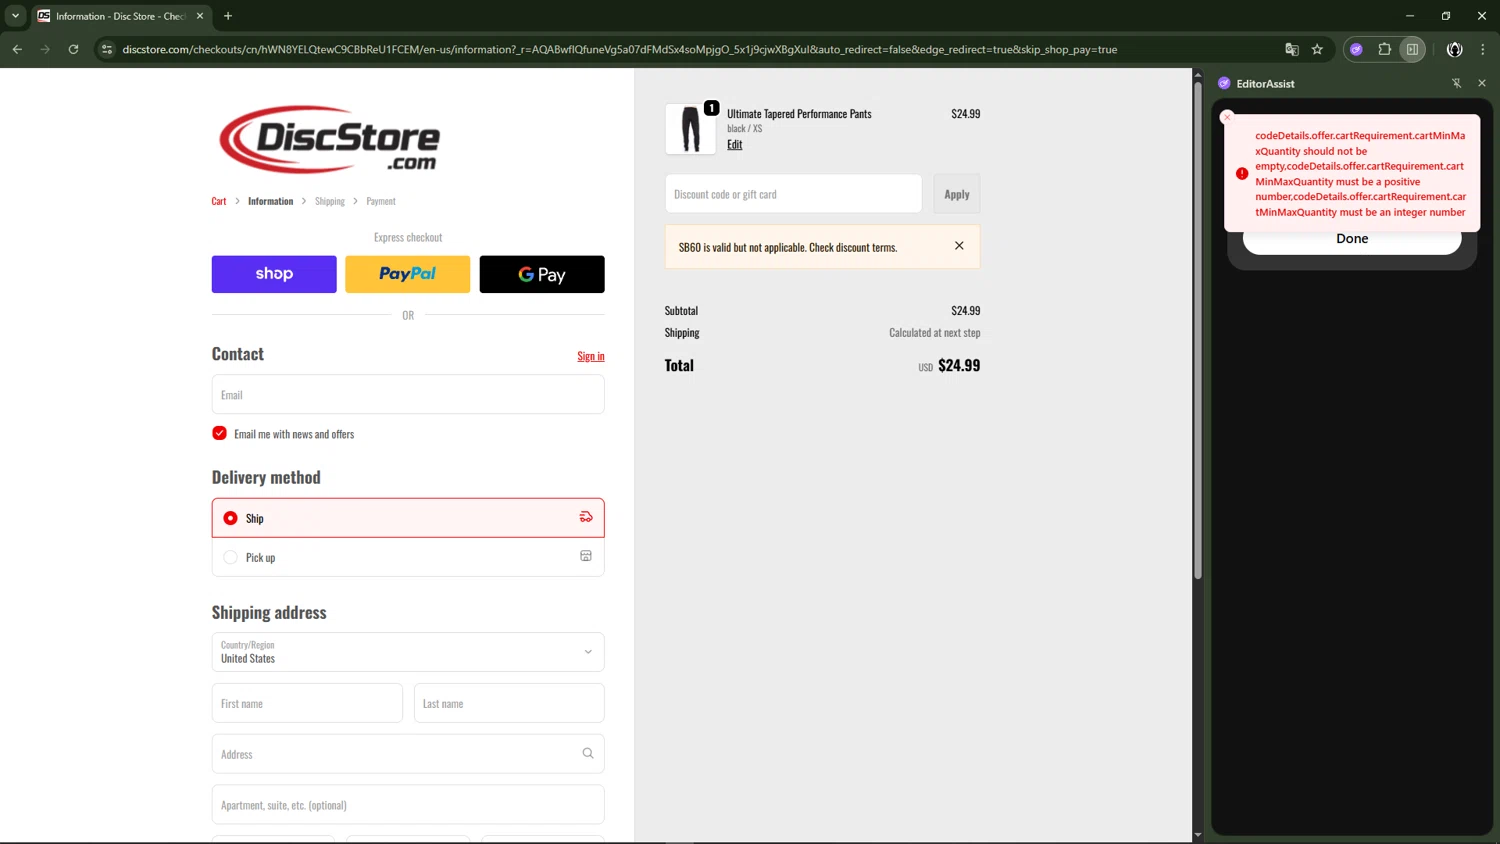Click EditorAssist extension icon in toolbar
This screenshot has width=1500, height=844.
(1356, 49)
